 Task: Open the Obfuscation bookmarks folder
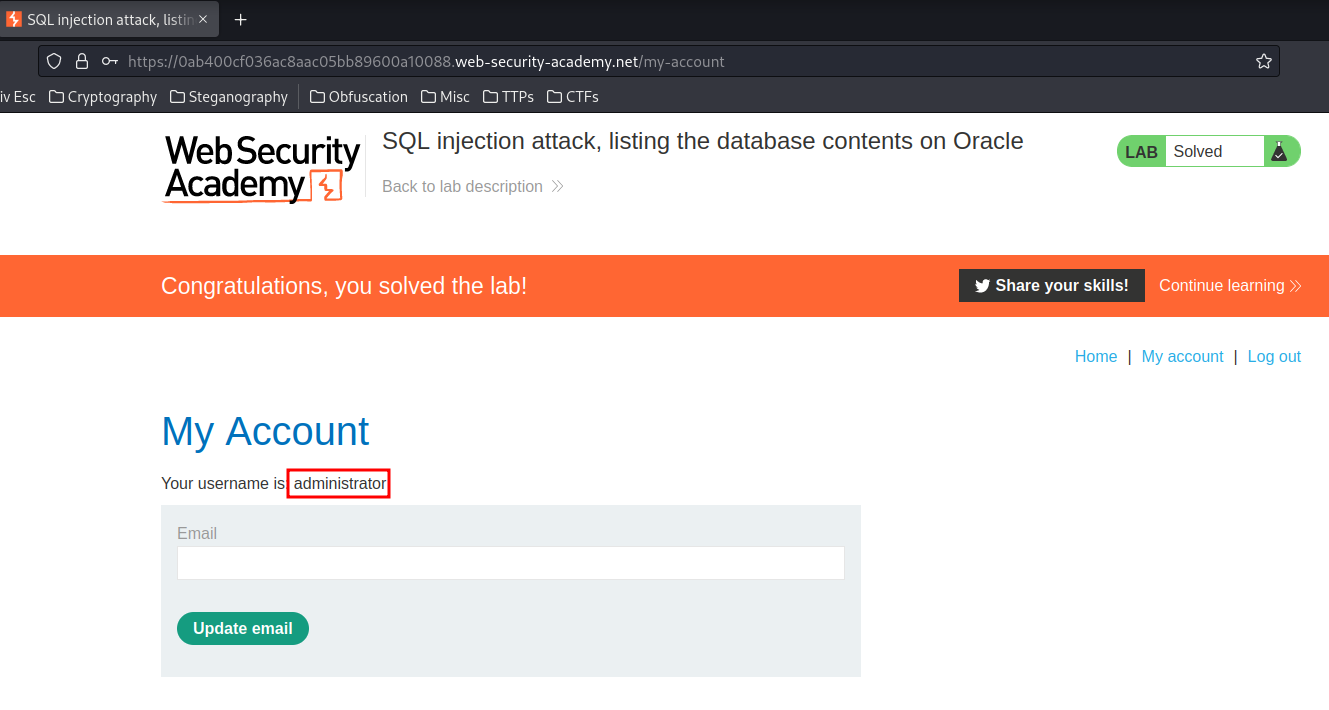click(x=359, y=97)
